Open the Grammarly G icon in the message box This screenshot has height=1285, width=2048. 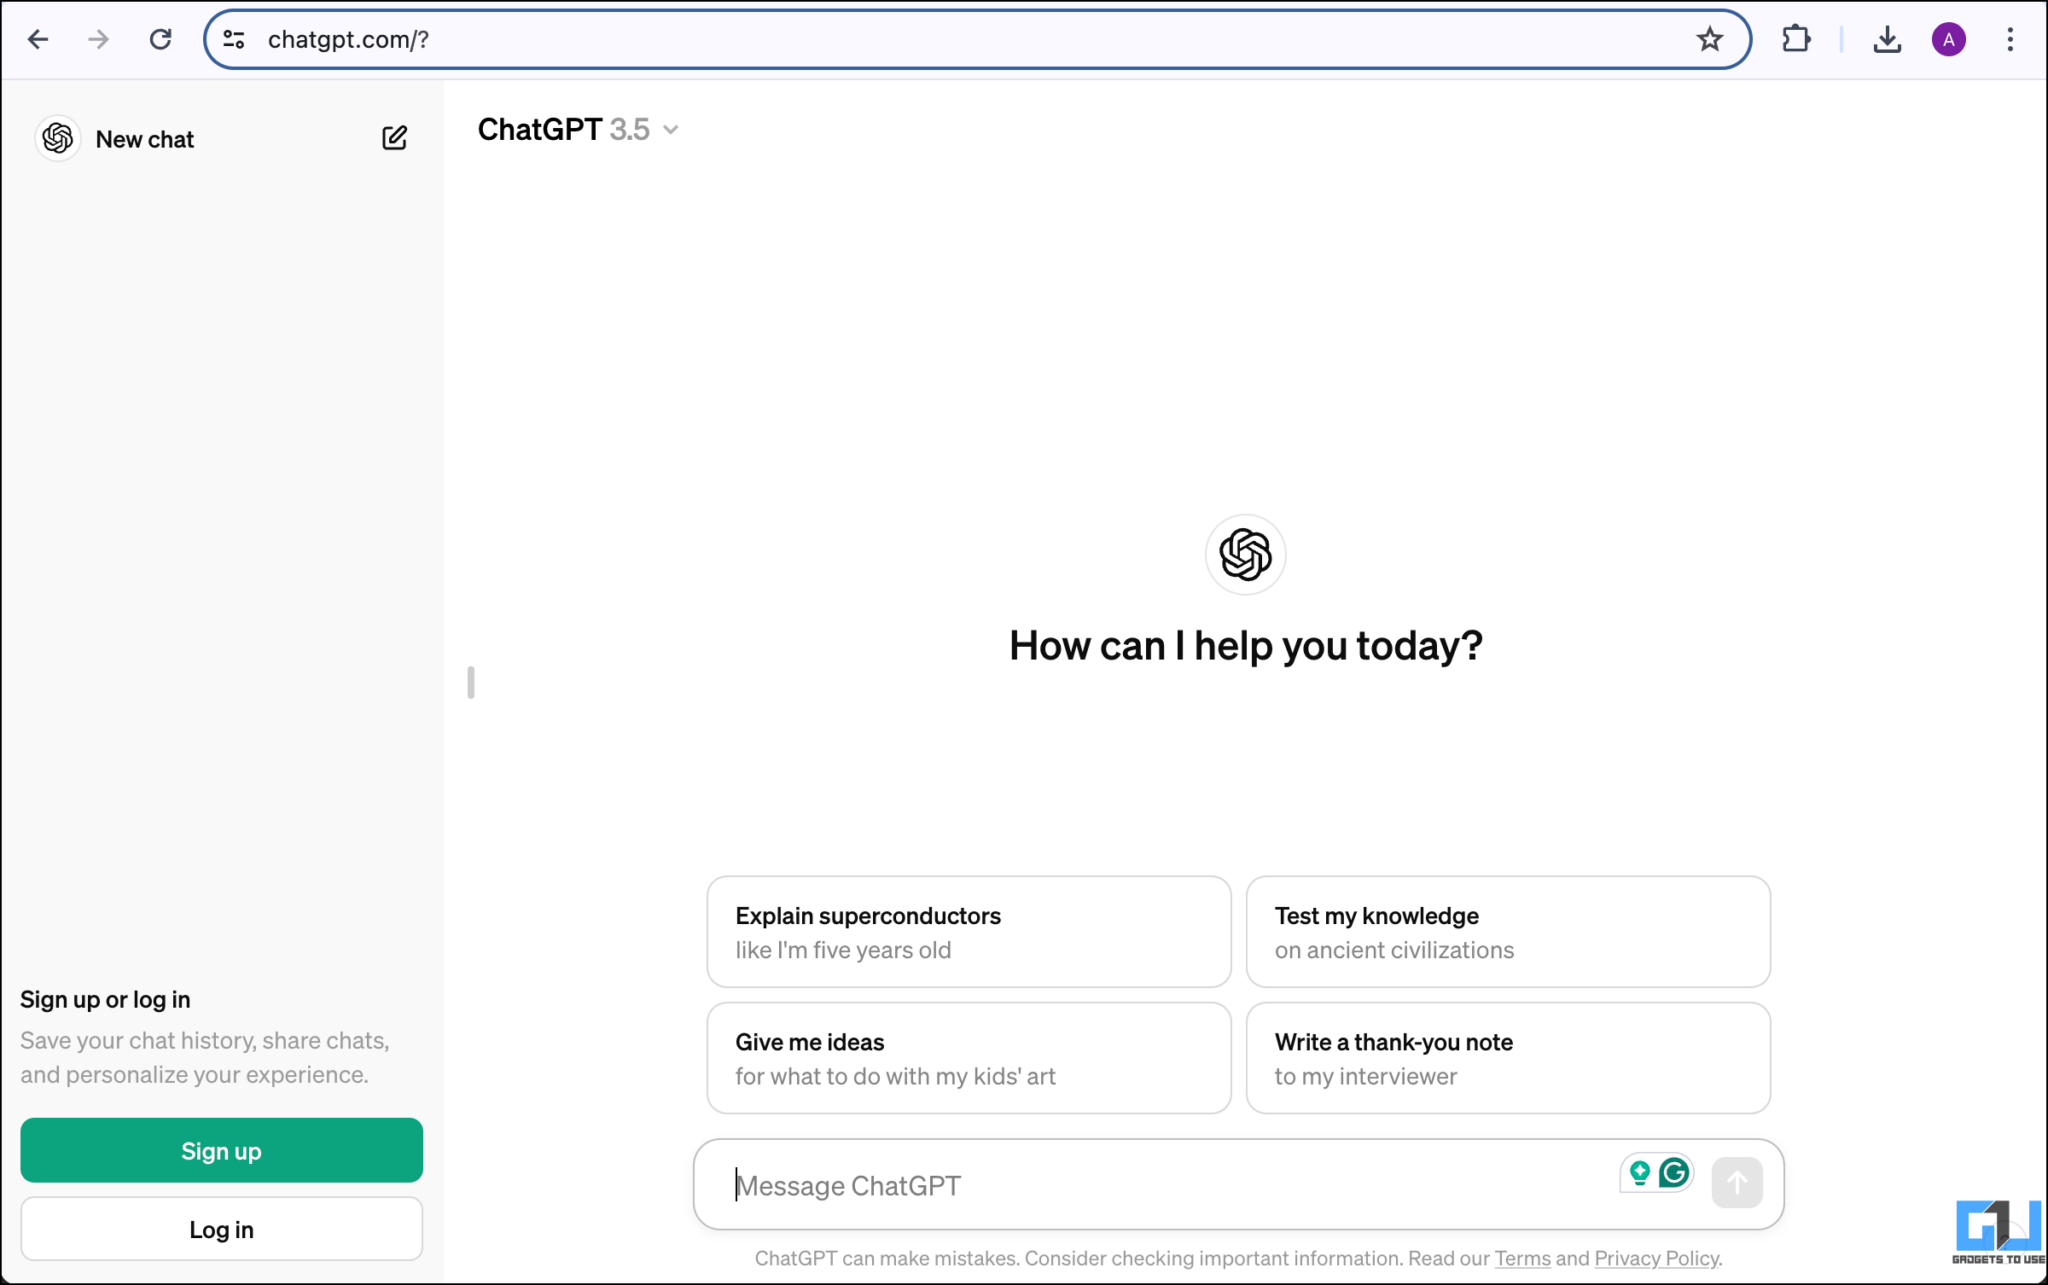coord(1674,1172)
